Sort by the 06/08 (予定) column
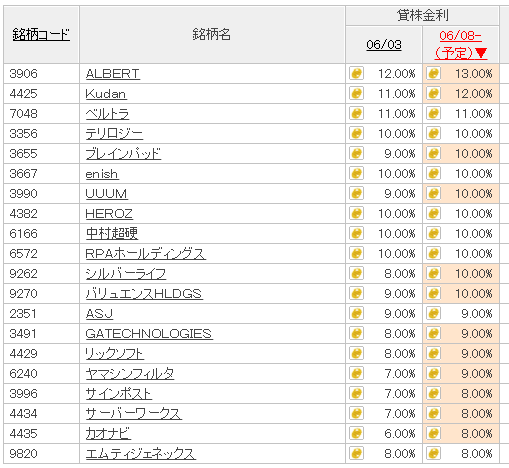This screenshot has height=468, width=509. [461, 44]
